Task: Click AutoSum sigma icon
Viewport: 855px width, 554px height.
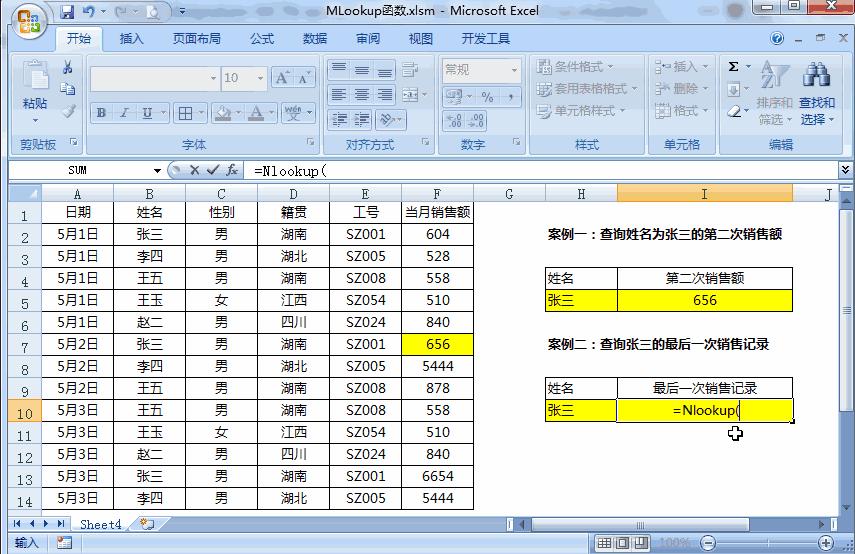Action: (x=734, y=67)
